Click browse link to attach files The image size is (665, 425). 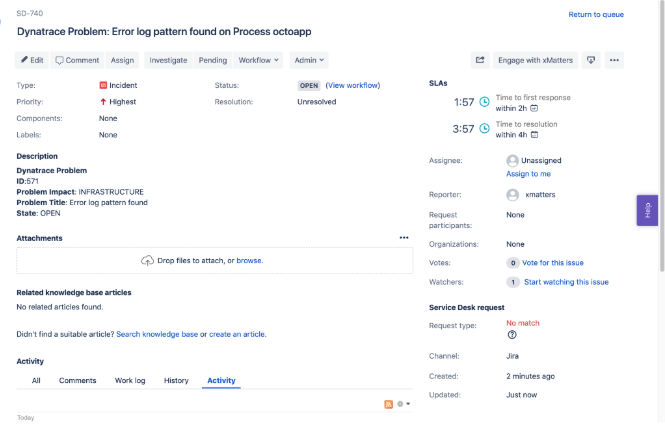pos(249,260)
